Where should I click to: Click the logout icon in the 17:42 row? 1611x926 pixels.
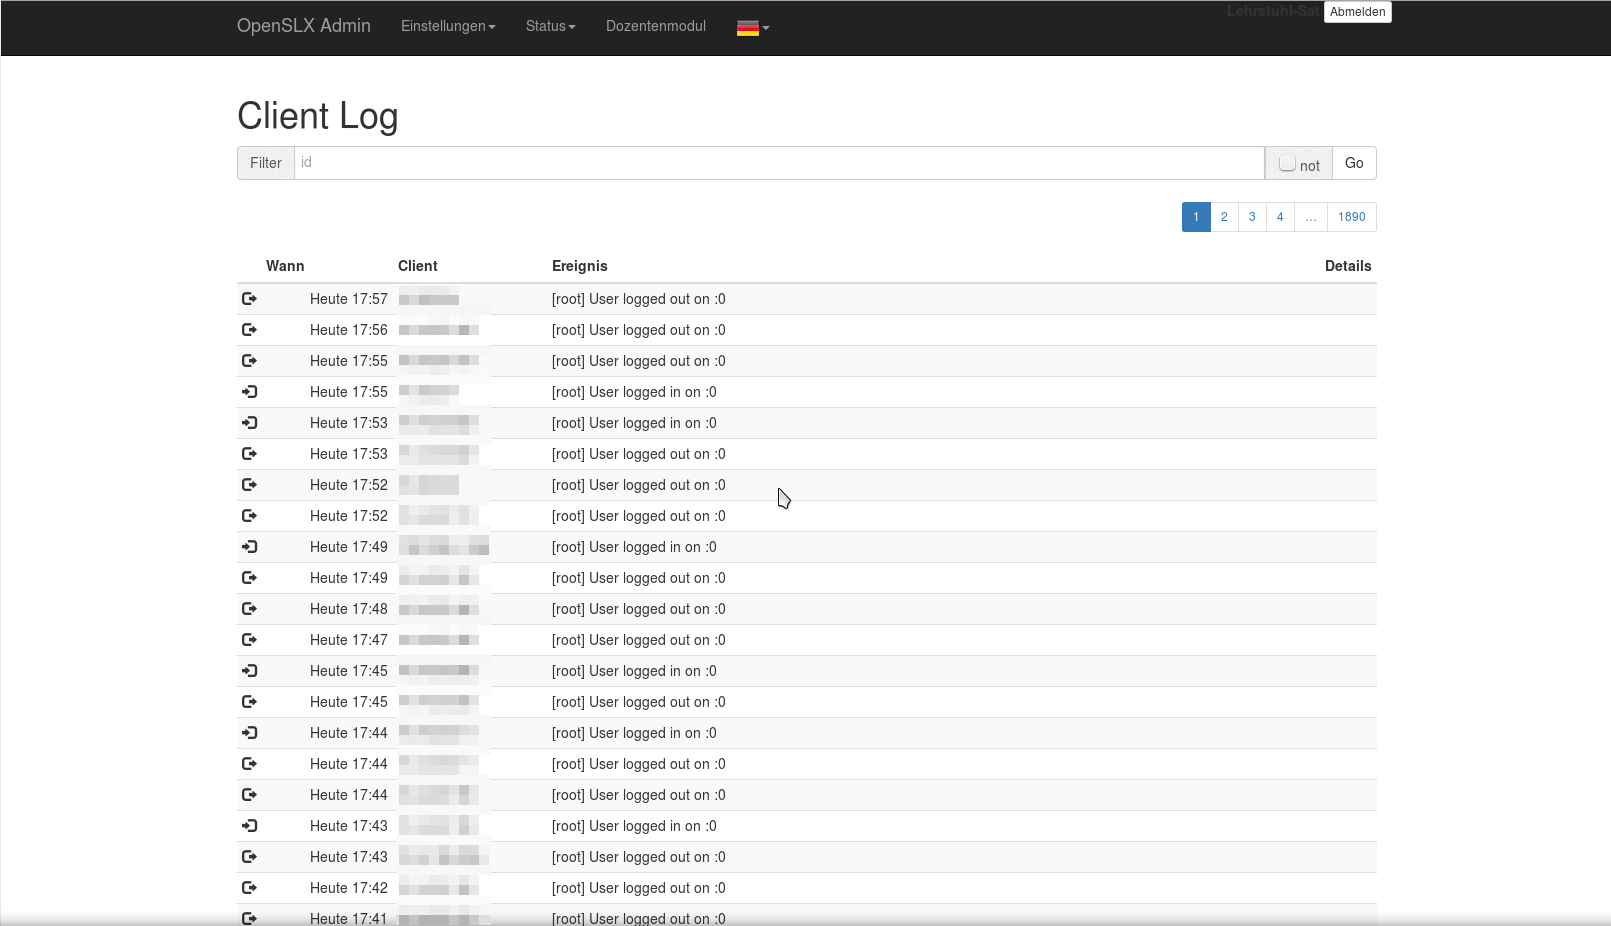(249, 888)
